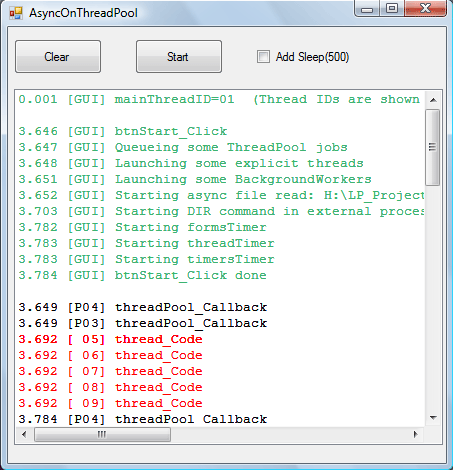Click the '3.784 [P04] threadPool_Callback' line
453x470 pixels.
pos(143,419)
